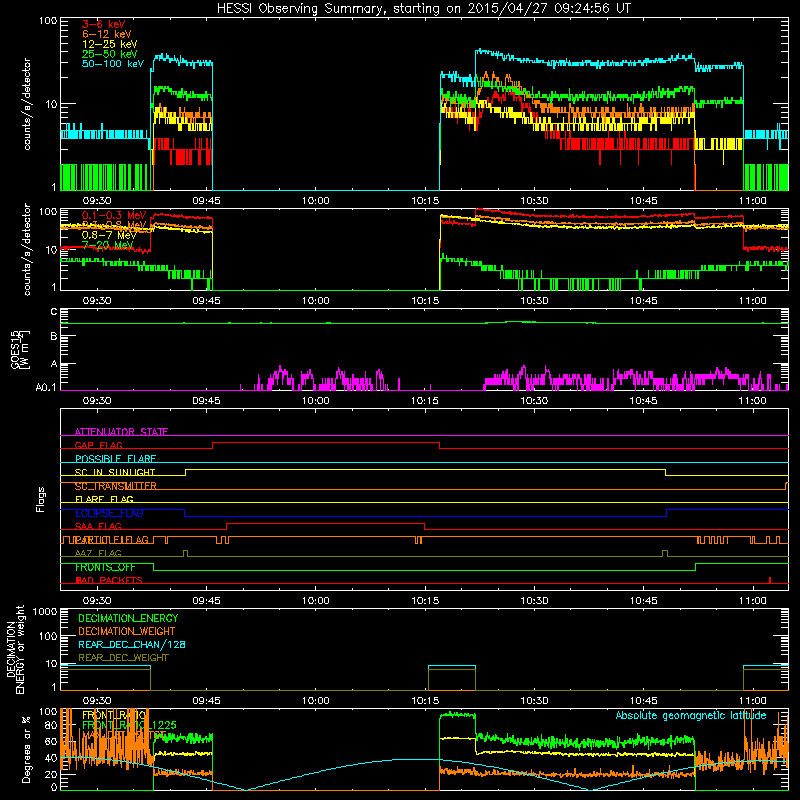Select the red 3-6 keV legend label
The image size is (800, 800).
(x=104, y=24)
